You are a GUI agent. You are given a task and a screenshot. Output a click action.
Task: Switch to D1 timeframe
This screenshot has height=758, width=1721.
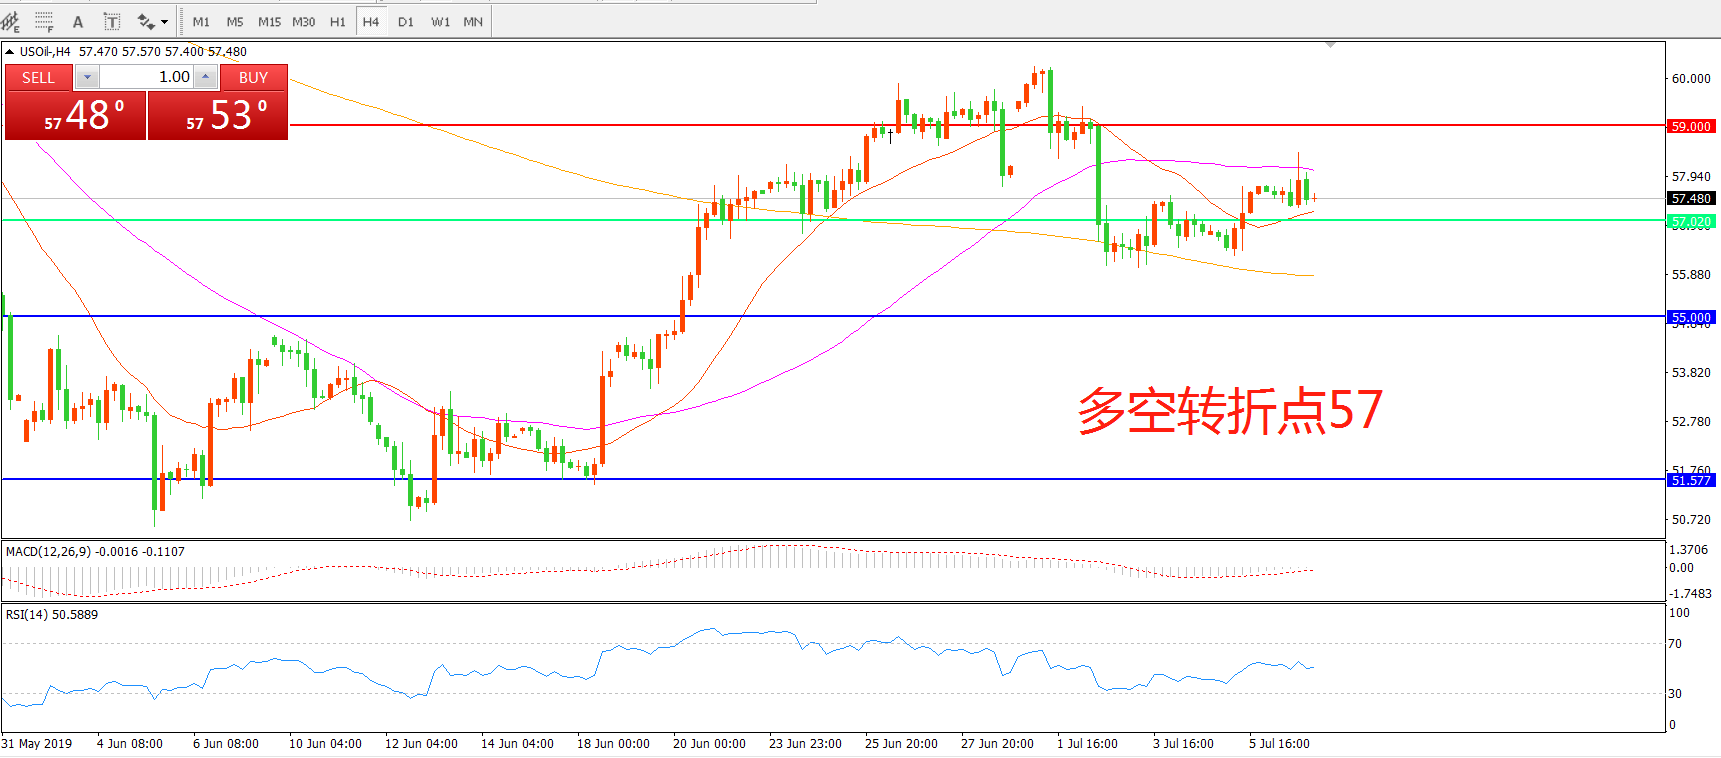405,21
